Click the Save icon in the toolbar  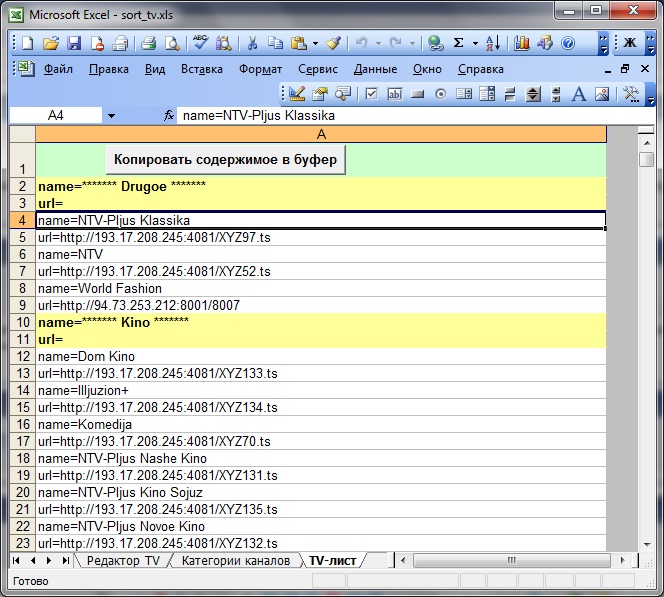pyautogui.click(x=73, y=43)
